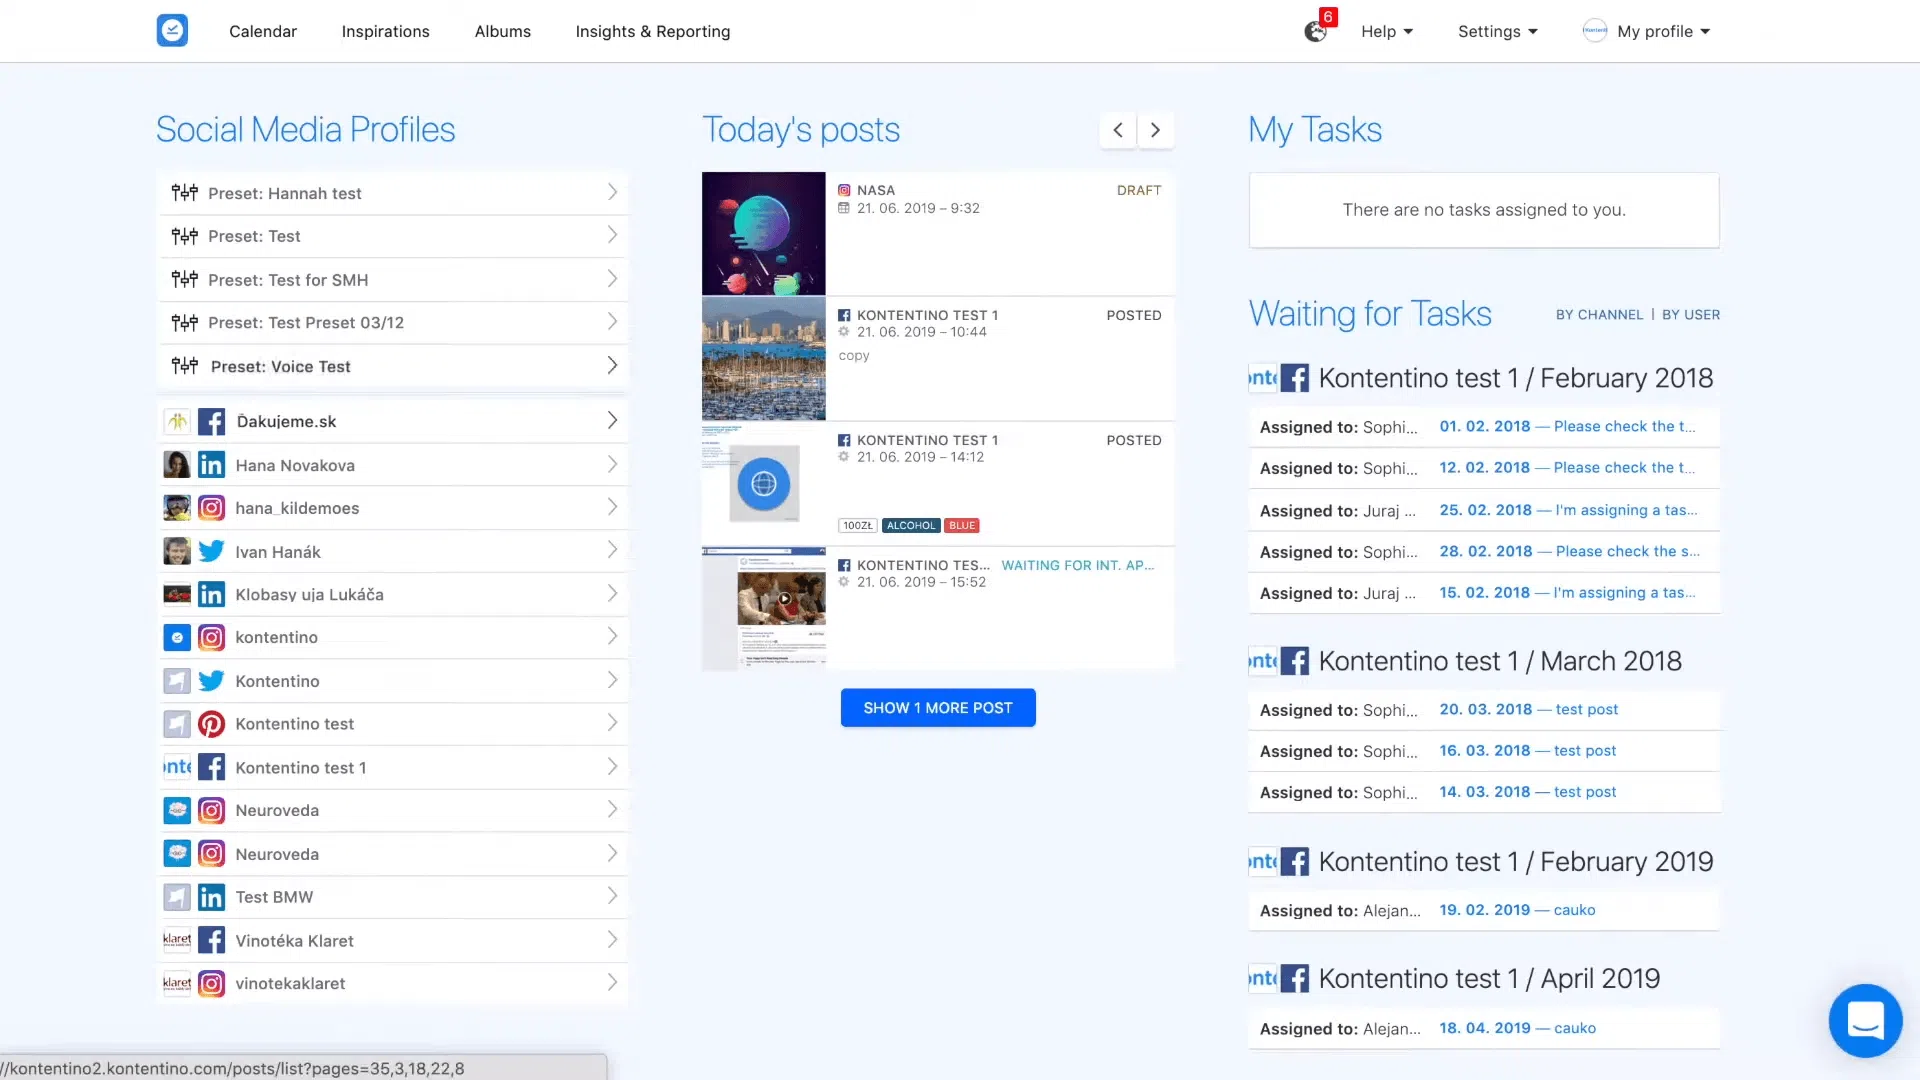Click the Facebook icon in April 2019 heading
Viewport: 1920px width, 1080px height.
[1295, 978]
